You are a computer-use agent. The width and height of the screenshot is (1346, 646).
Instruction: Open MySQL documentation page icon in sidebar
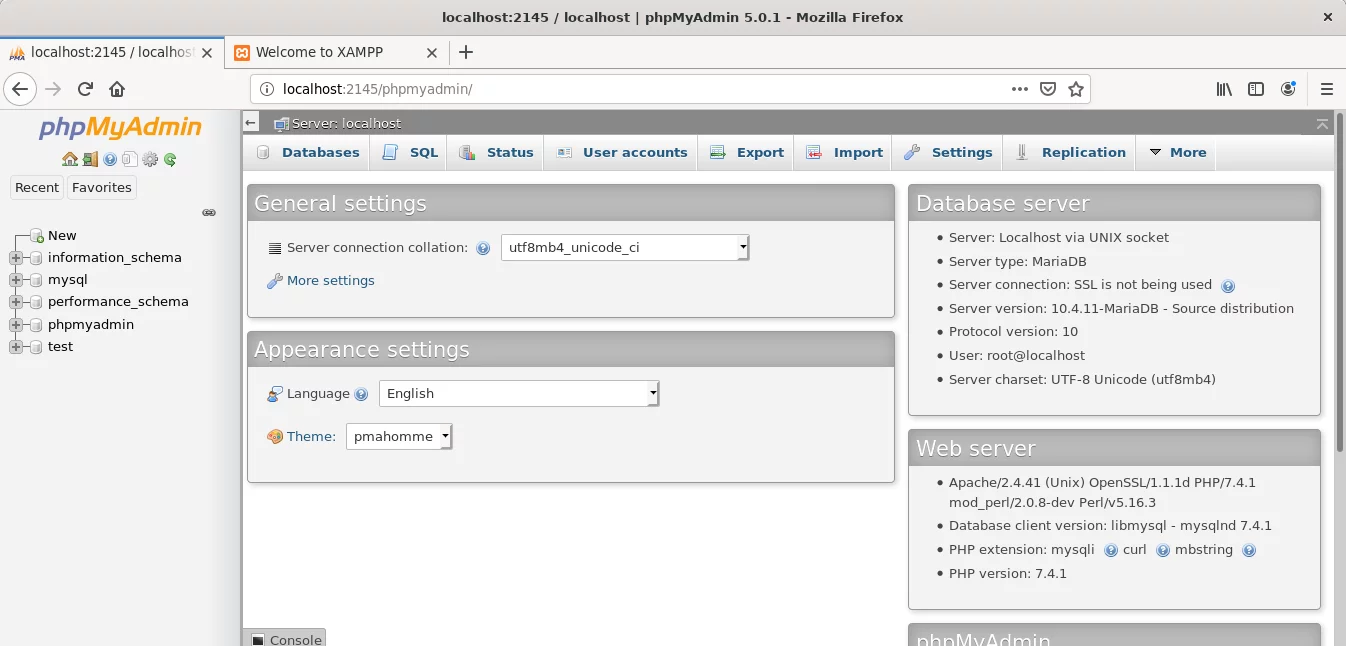click(130, 159)
